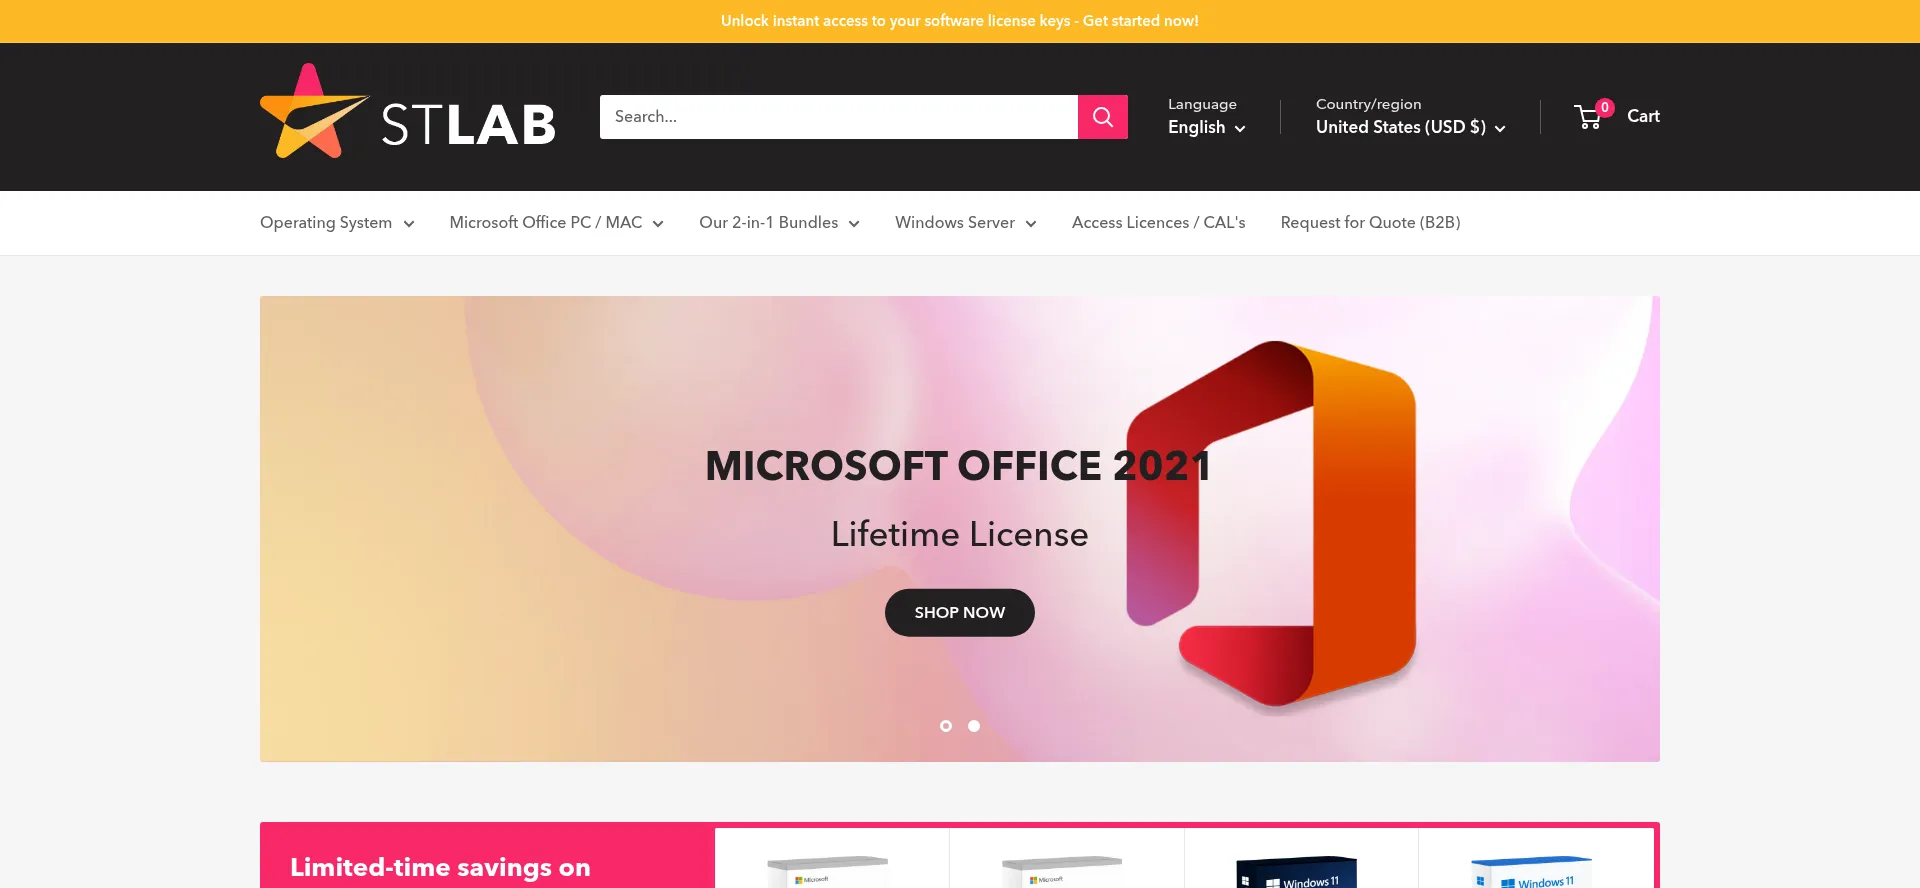Open the light blue Windows 11 product thumbnail
The width and height of the screenshot is (1920, 888).
pyautogui.click(x=1531, y=872)
